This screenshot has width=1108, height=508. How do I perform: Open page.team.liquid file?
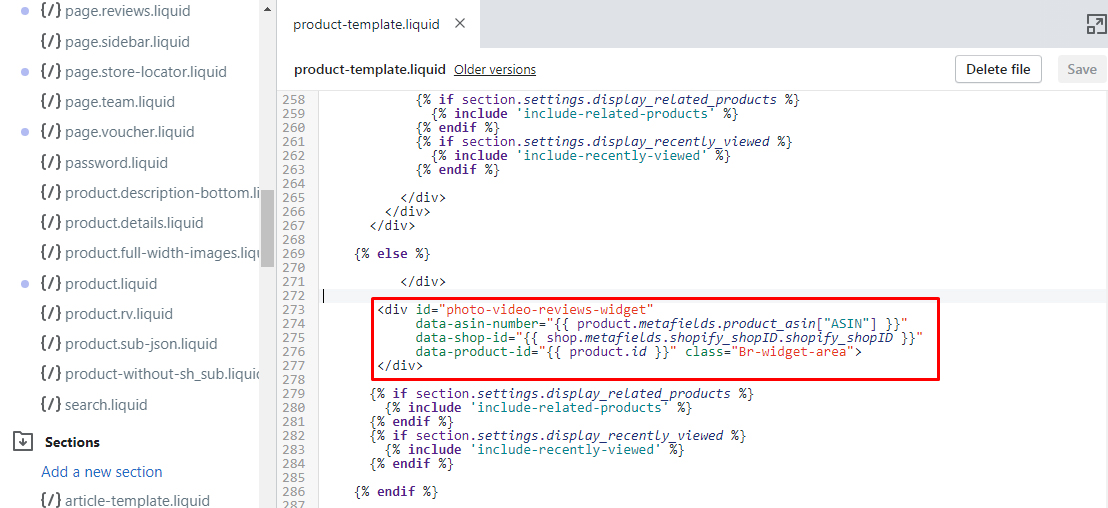coord(119,102)
